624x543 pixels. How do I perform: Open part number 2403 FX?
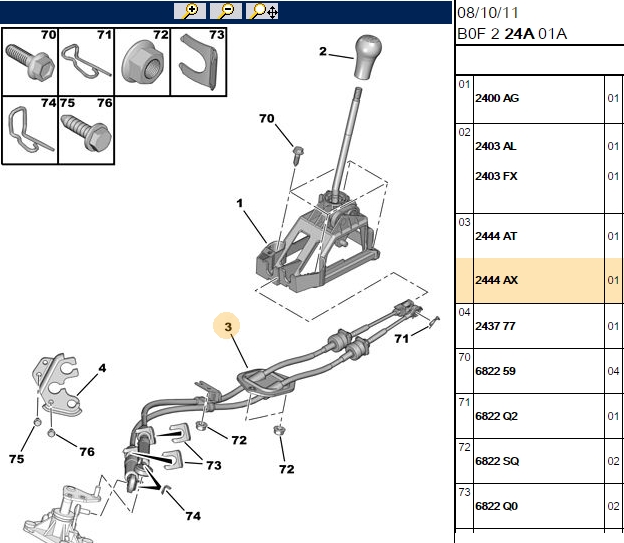click(496, 176)
